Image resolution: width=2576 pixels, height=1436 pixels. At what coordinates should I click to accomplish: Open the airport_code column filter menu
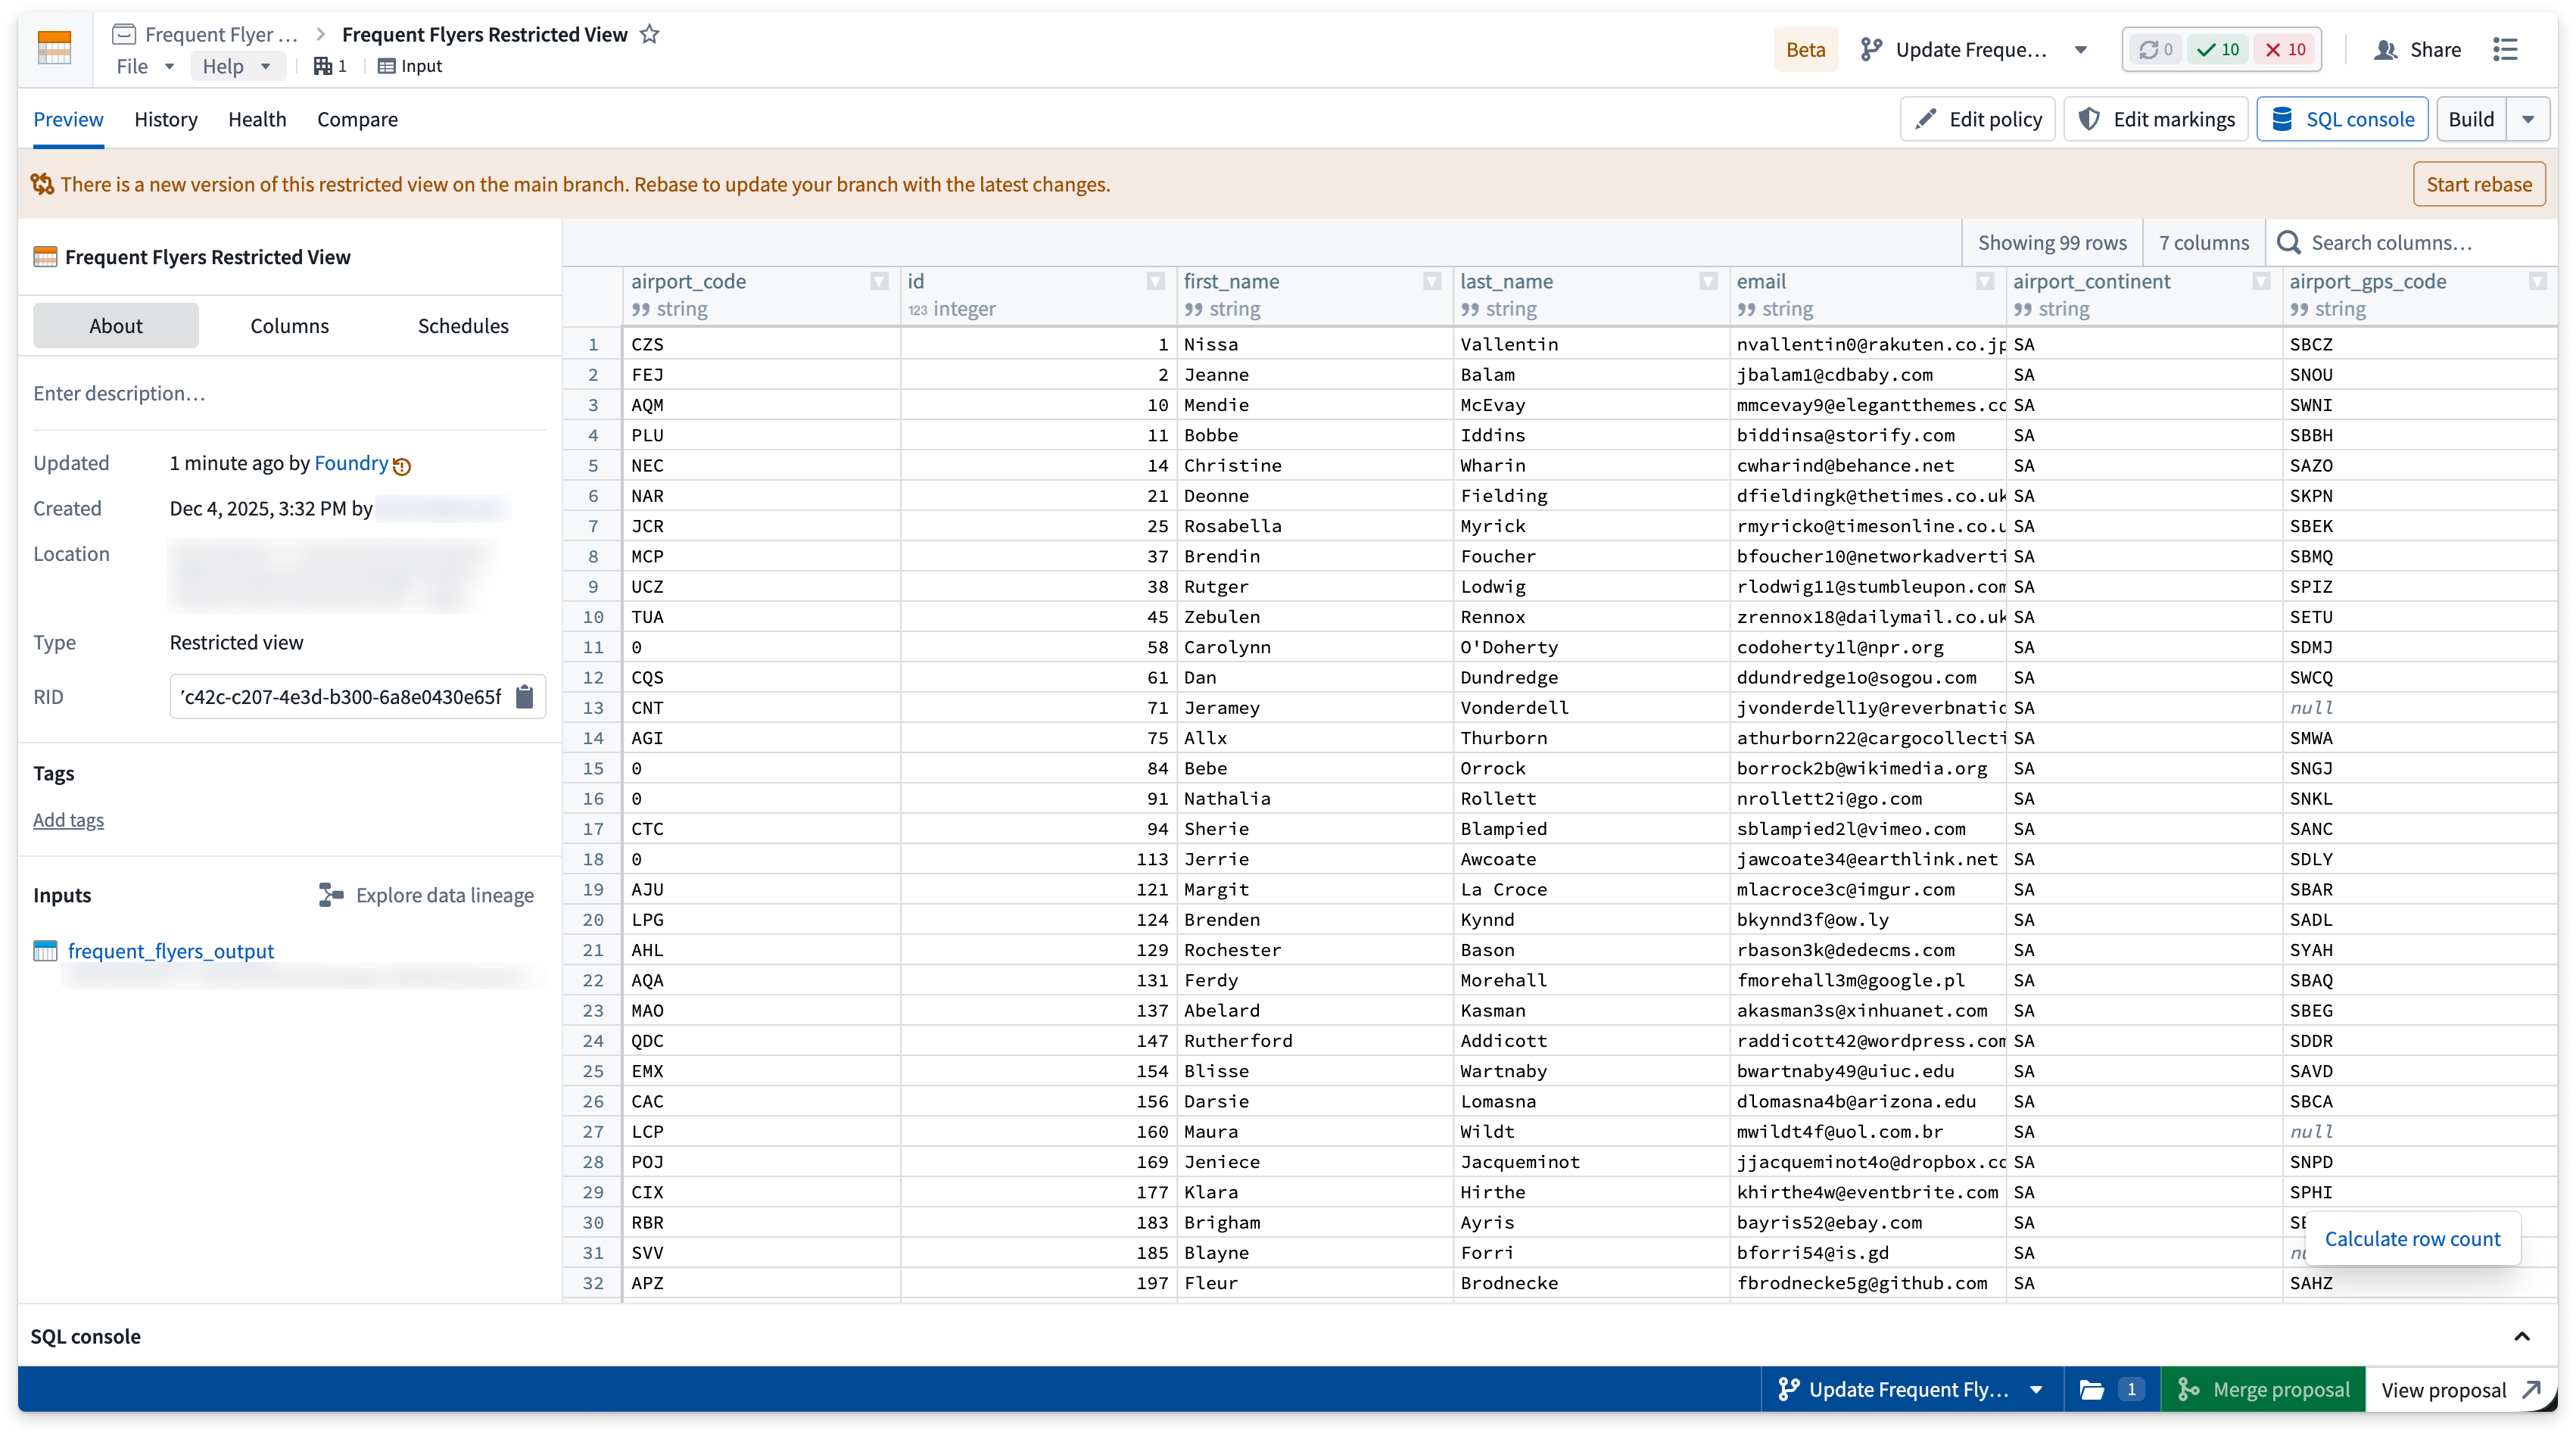(x=879, y=282)
